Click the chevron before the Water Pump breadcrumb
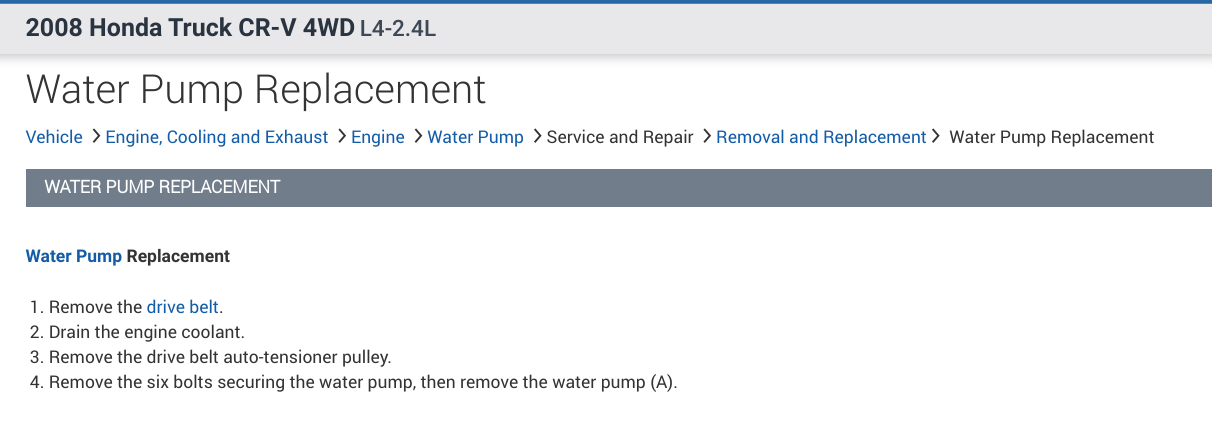The height and width of the screenshot is (427, 1212). point(417,136)
